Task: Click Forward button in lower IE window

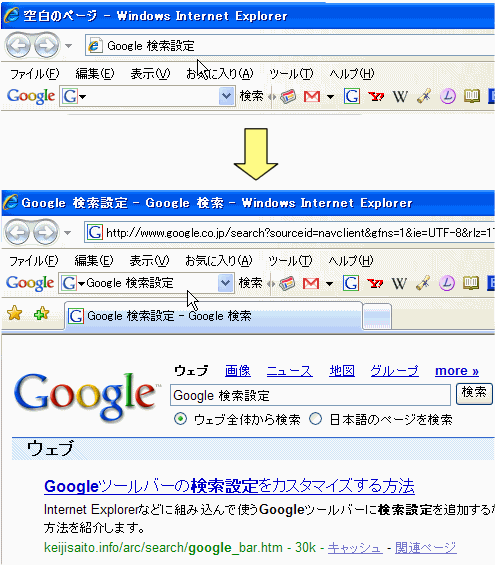Action: pyautogui.click(x=46, y=232)
